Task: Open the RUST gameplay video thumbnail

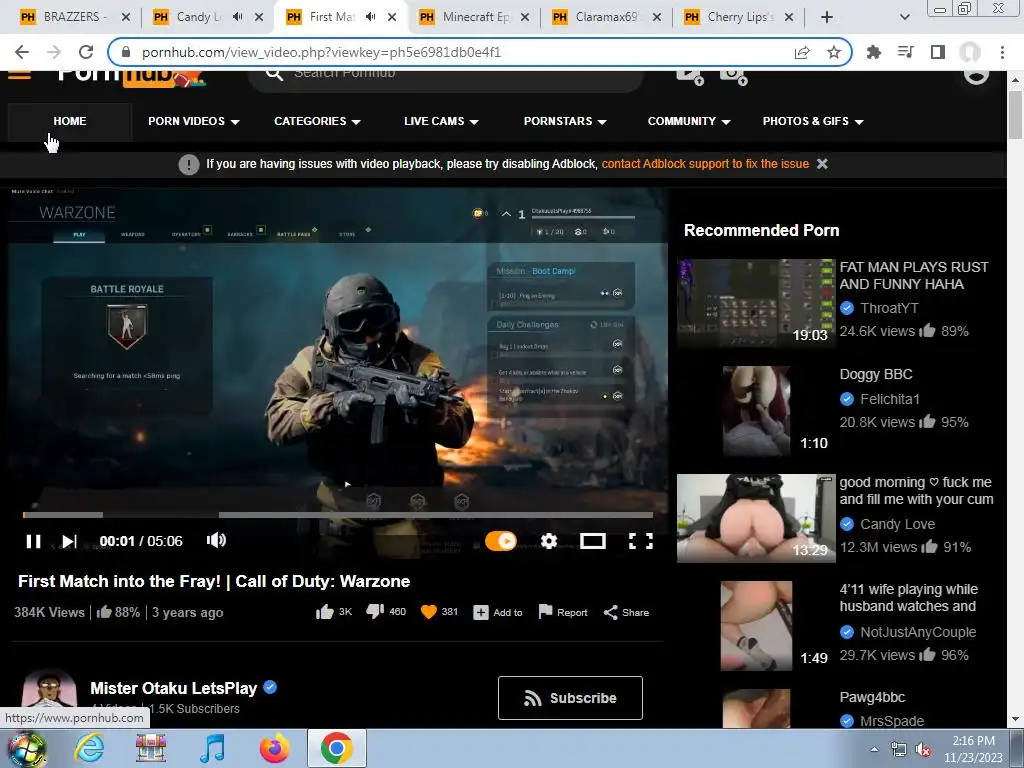Action: [x=756, y=303]
